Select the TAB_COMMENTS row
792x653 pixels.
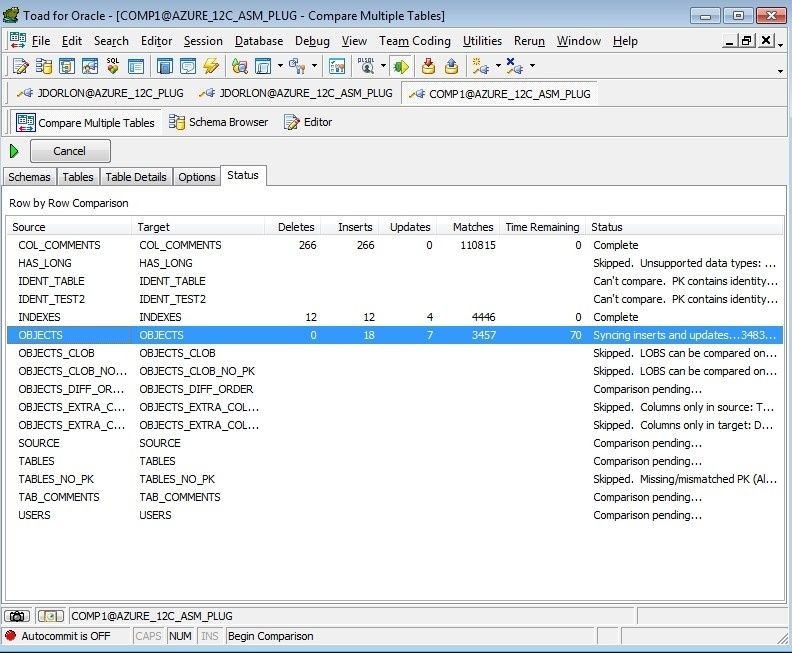[x=394, y=497]
